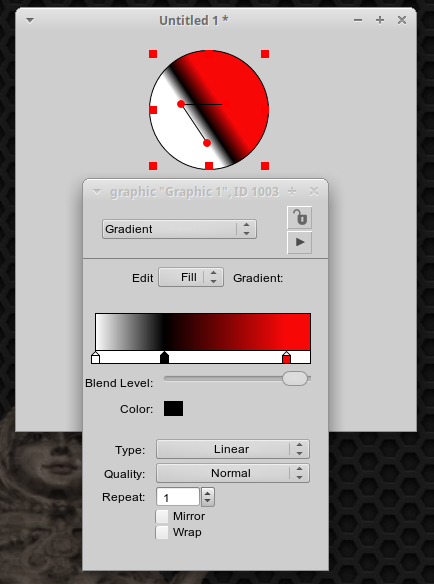Select the white gradient color stop
The height and width of the screenshot is (584, 434).
(95, 358)
